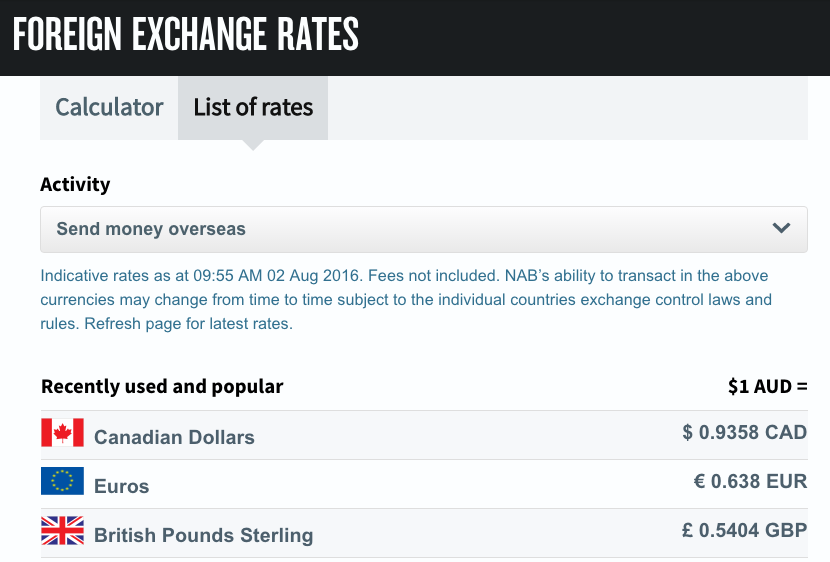Switch to the Calculator tab
Screen dimensions: 830x562
click(109, 107)
